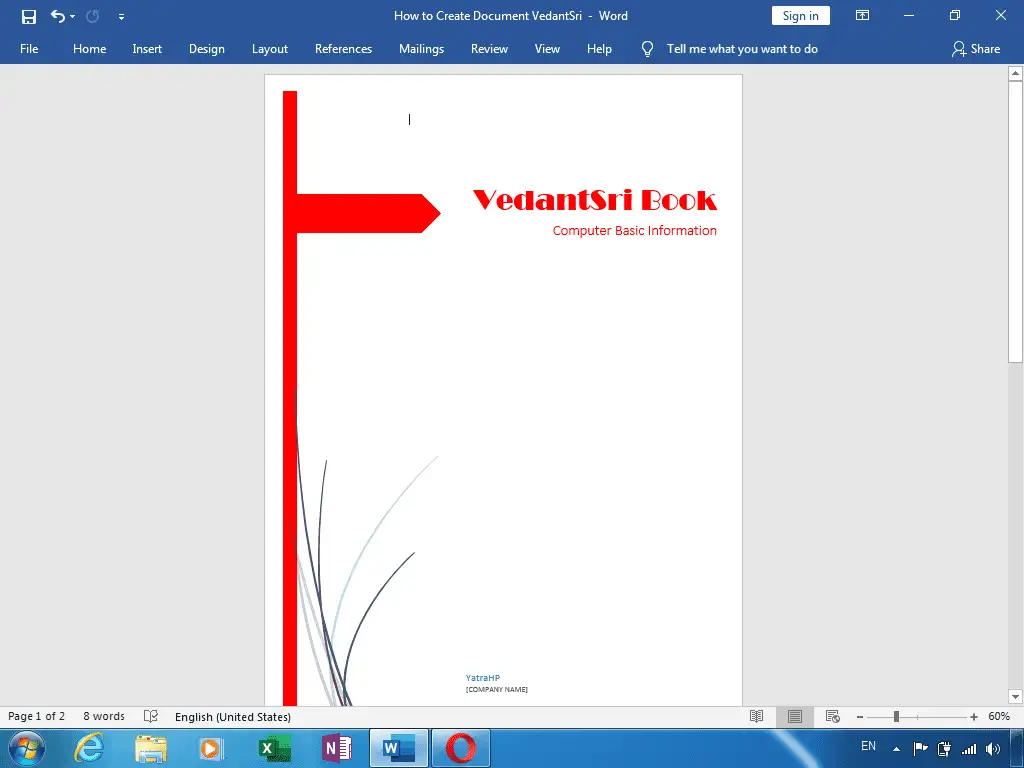Open the References tab
The width and height of the screenshot is (1024, 768).
pyautogui.click(x=344, y=49)
